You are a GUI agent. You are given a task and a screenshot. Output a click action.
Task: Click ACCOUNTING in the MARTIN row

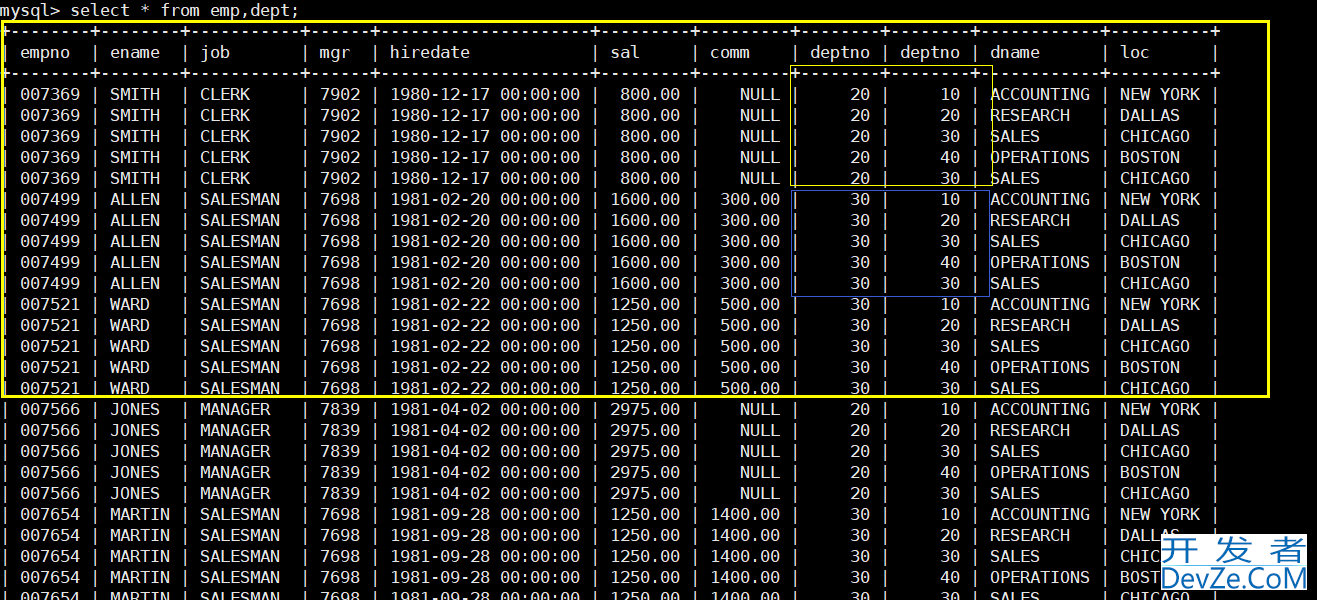(1040, 514)
